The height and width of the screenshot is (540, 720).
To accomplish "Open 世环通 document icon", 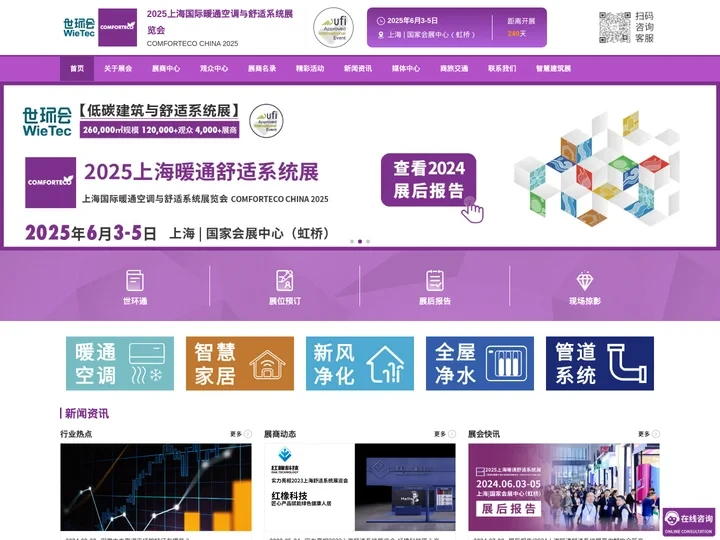I will pos(135,281).
